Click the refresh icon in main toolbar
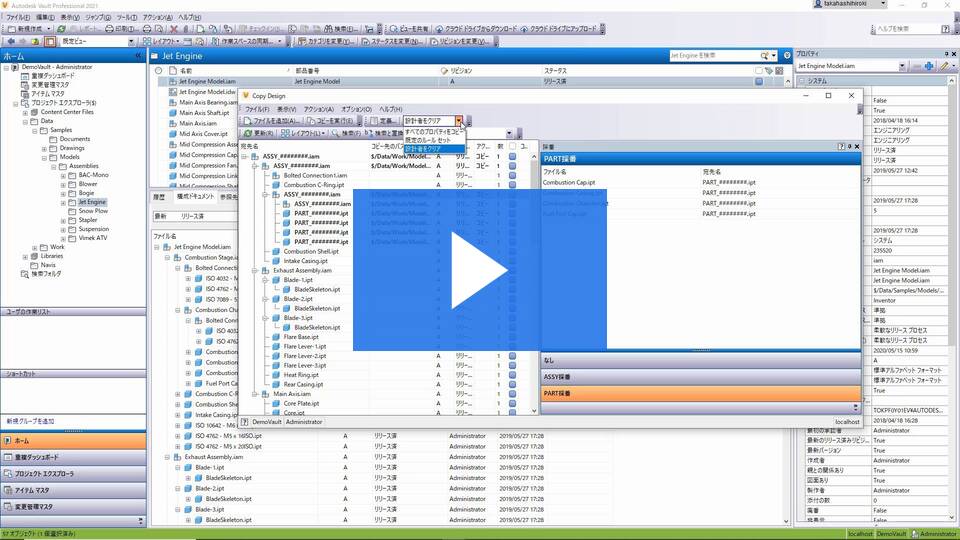Viewport: 960px width, 540px height. tap(61, 29)
